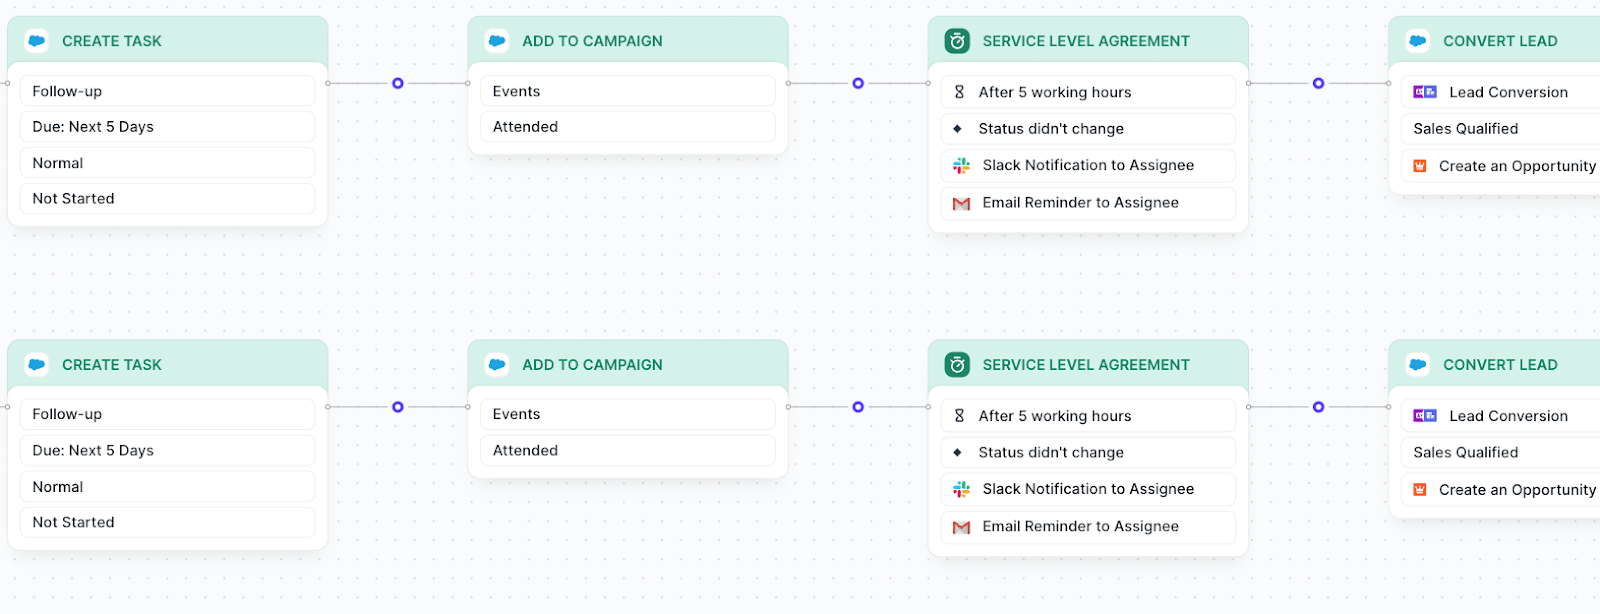This screenshot has width=1600, height=614.
Task: Click orange icon beside lower Create an Opportunity
Action: 1419,490
